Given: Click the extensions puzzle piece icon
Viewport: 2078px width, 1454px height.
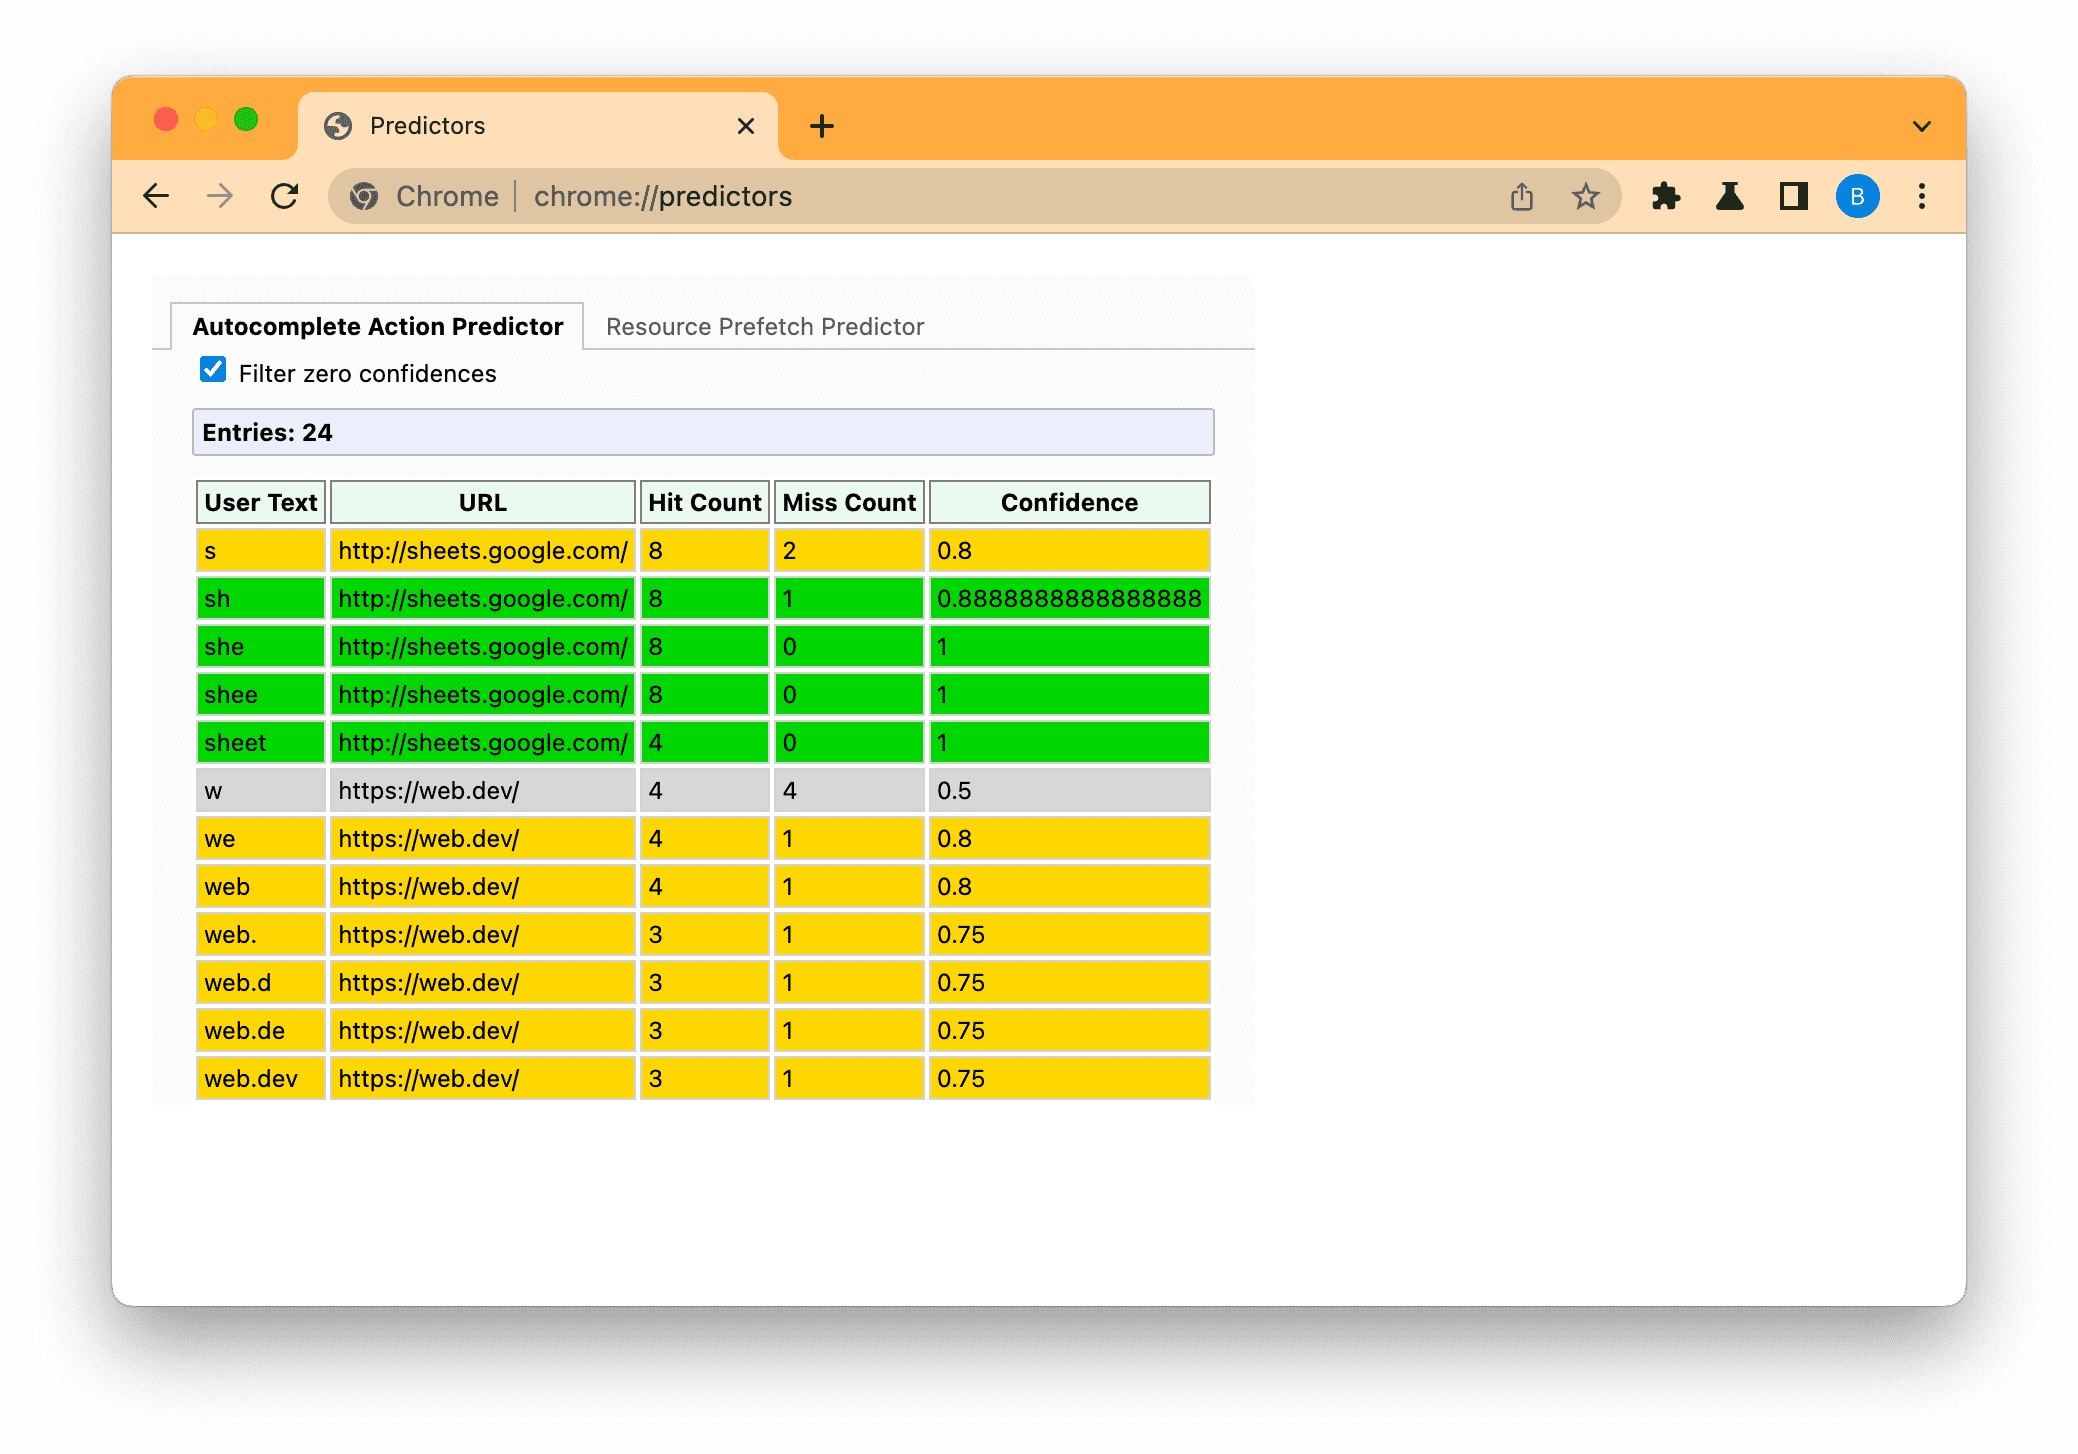Looking at the screenshot, I should tap(1669, 197).
